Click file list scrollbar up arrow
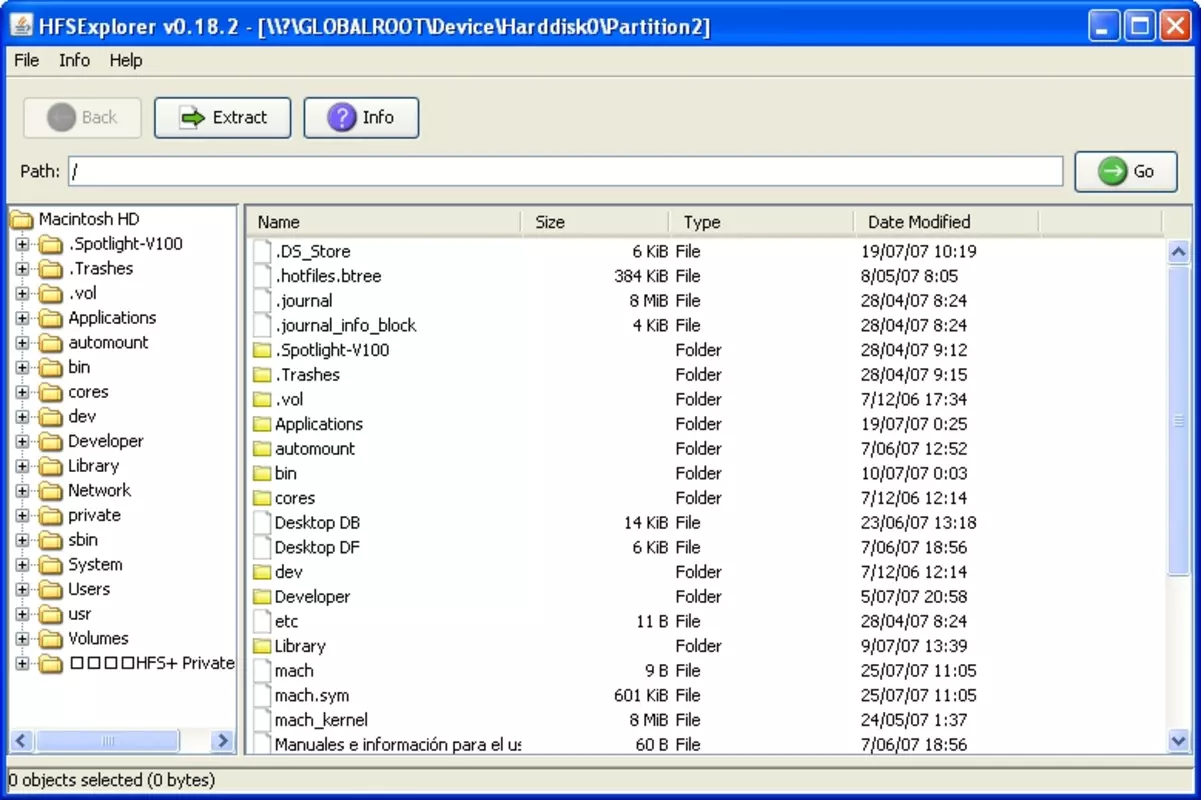Image resolution: width=1201 pixels, height=800 pixels. coord(1179,251)
